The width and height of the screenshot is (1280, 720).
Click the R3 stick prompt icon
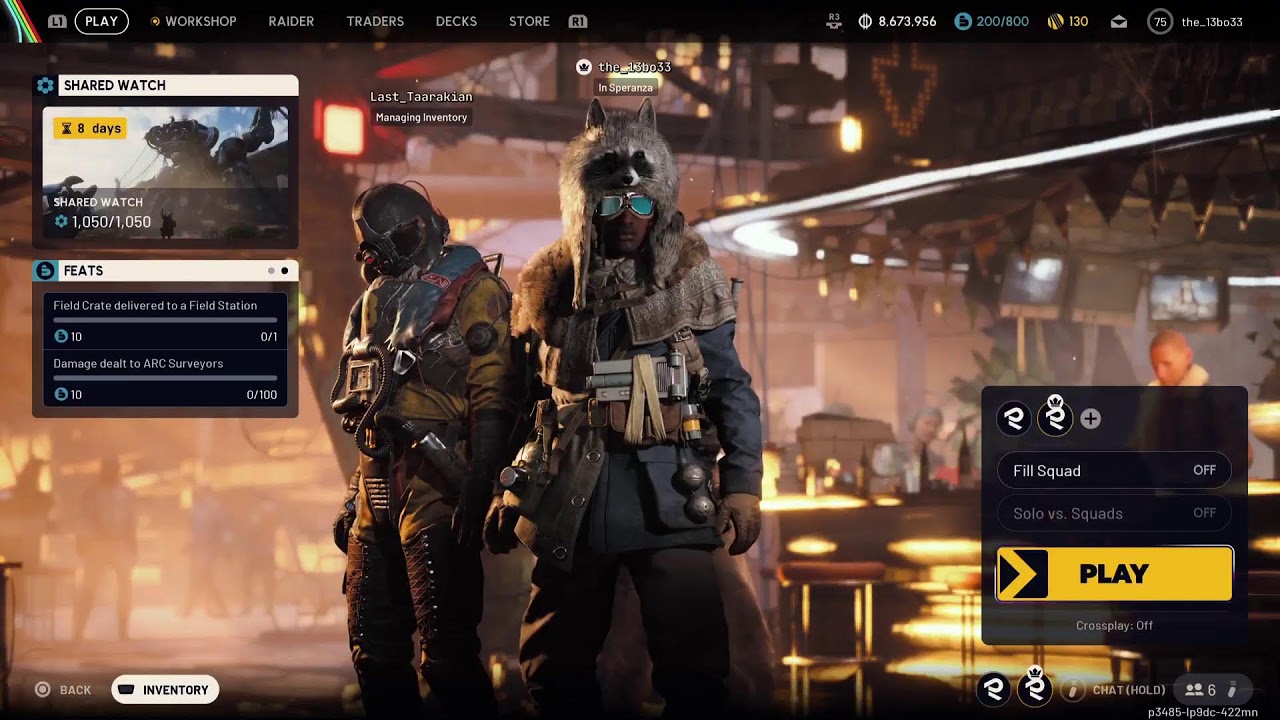click(835, 20)
